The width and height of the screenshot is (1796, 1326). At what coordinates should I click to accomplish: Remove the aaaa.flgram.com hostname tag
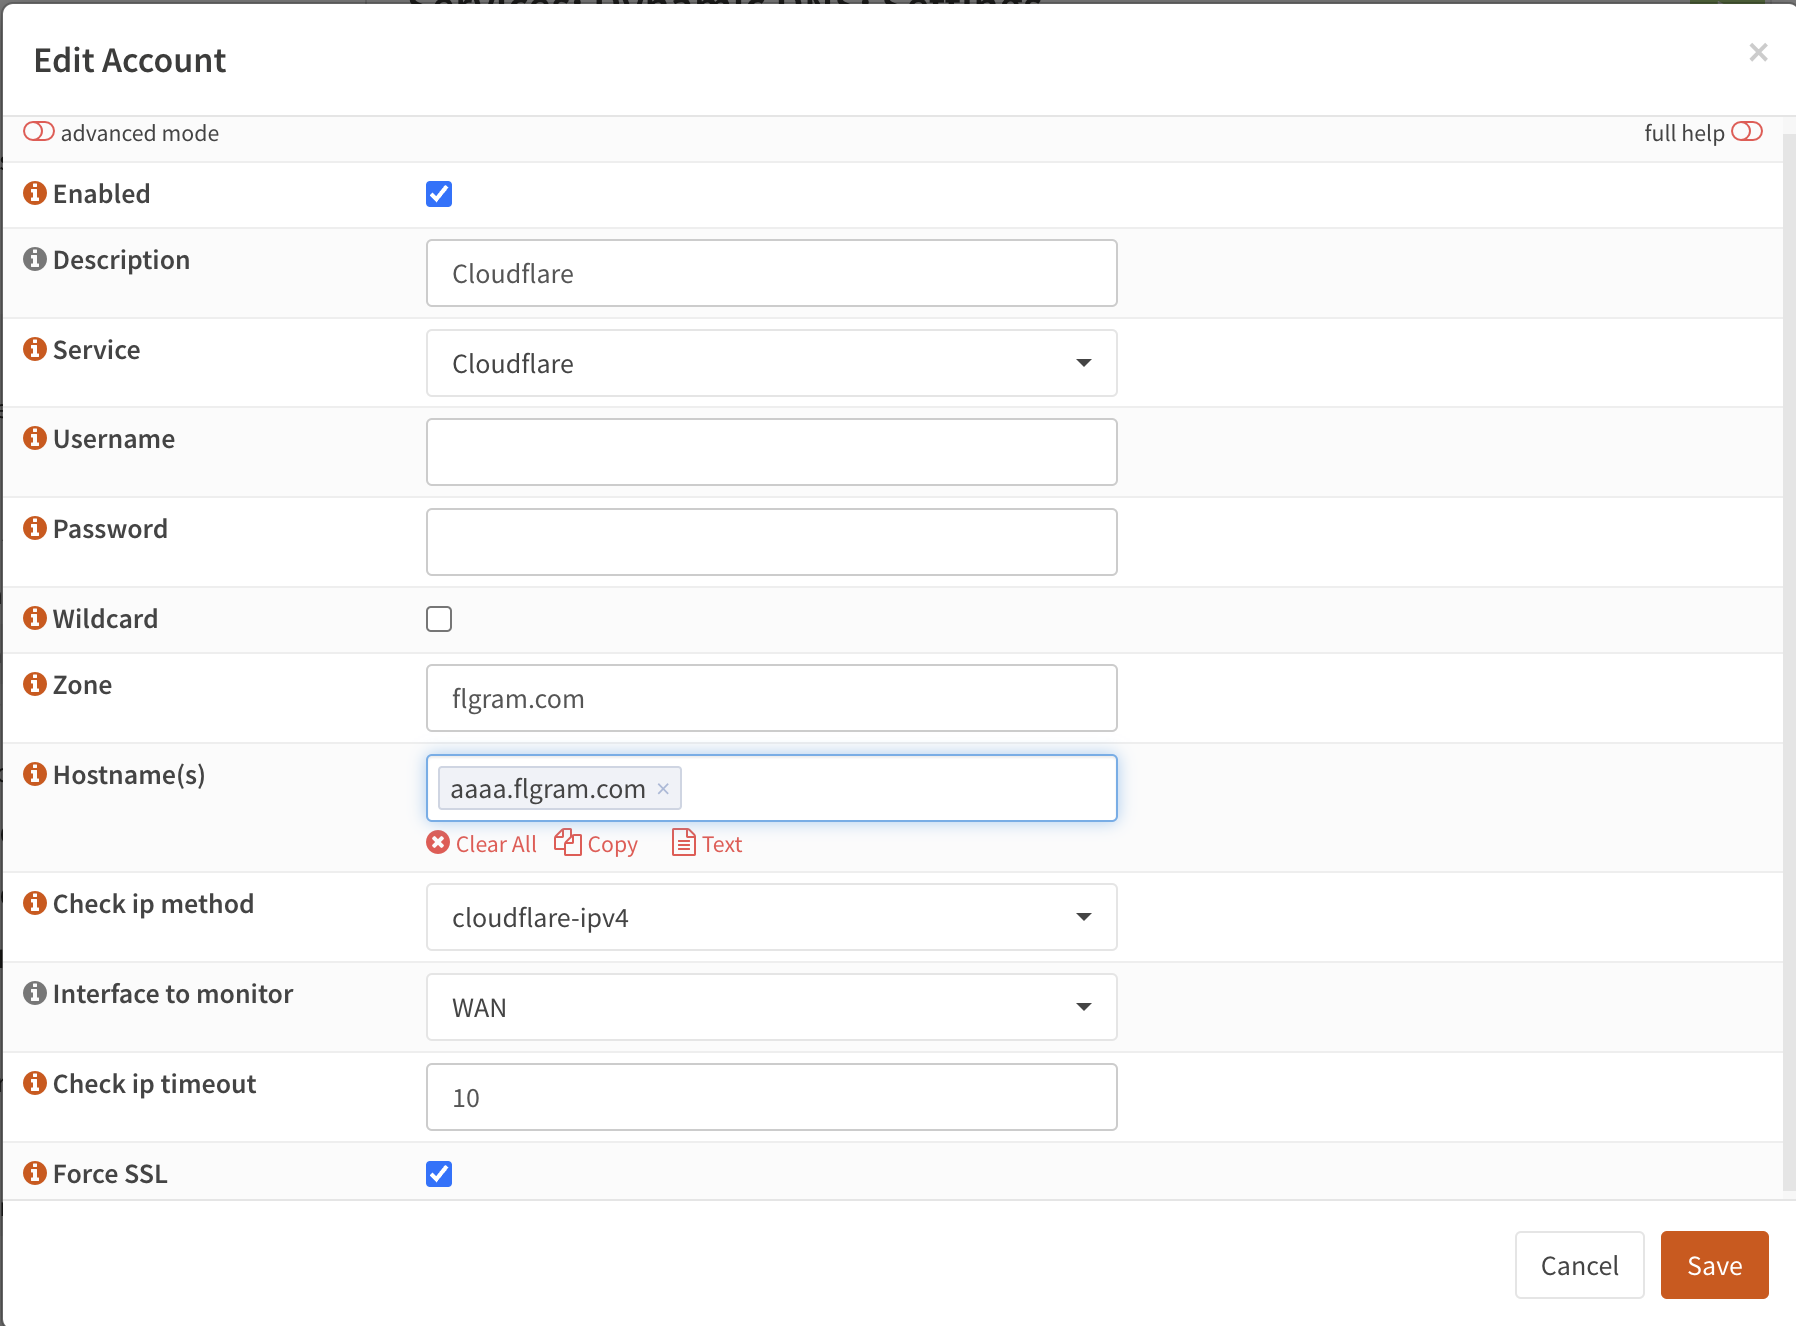coord(663,789)
